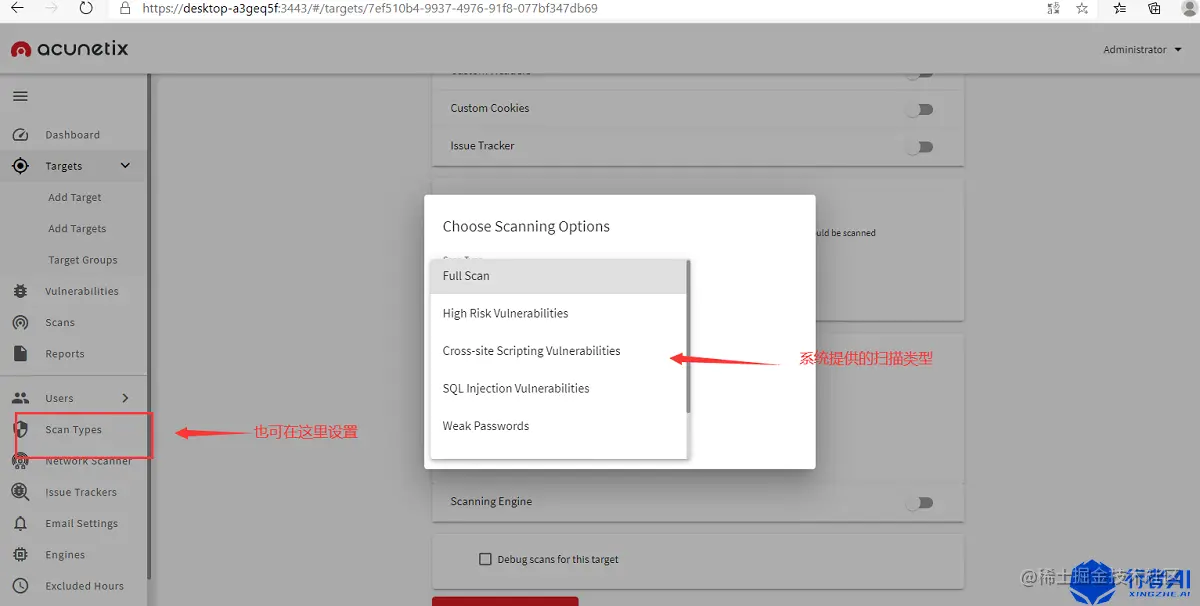Click the Reports sidebar label

(x=65, y=354)
